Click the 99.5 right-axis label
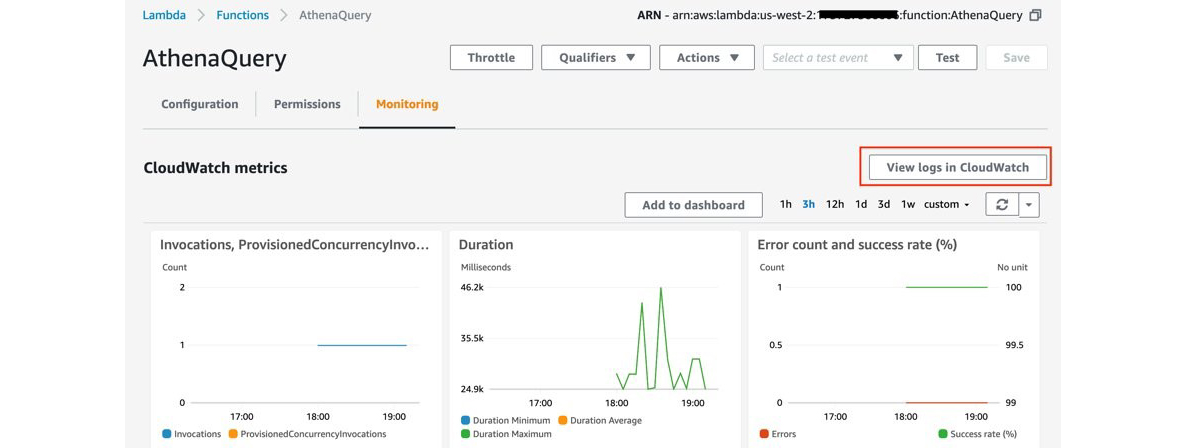The width and height of the screenshot is (1186, 448). pyautogui.click(x=1015, y=345)
